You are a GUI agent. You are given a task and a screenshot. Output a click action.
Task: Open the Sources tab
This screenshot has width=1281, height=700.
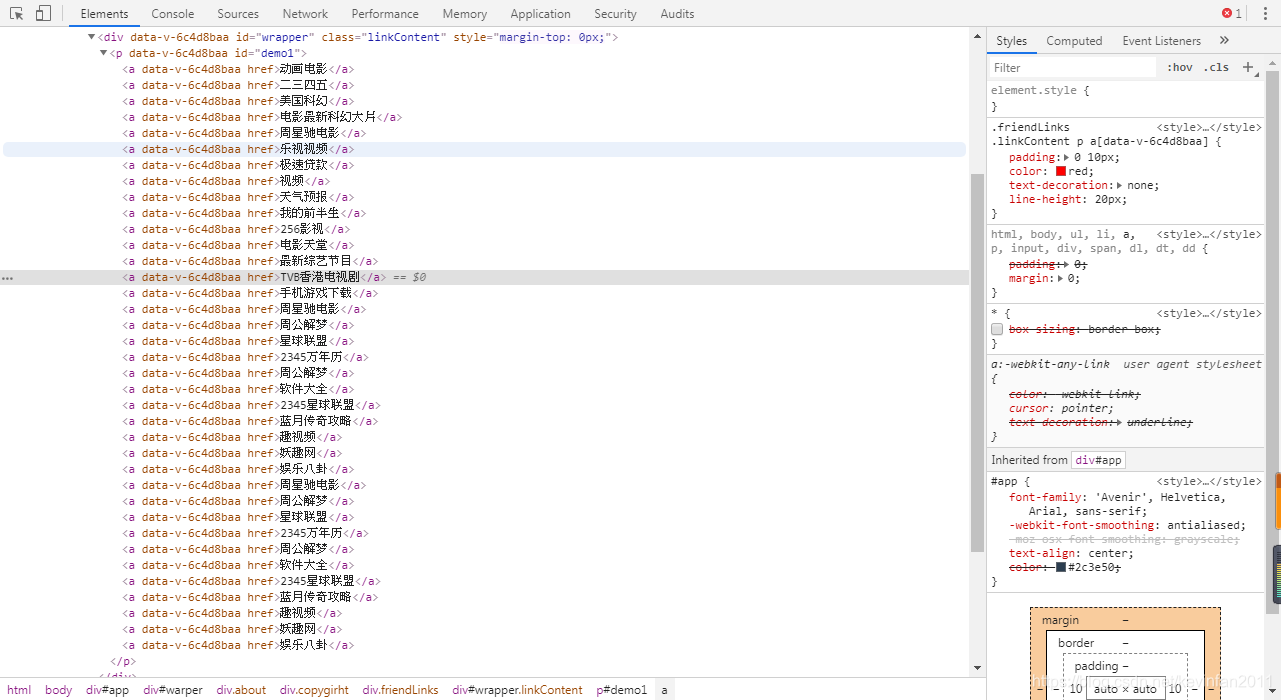point(238,14)
